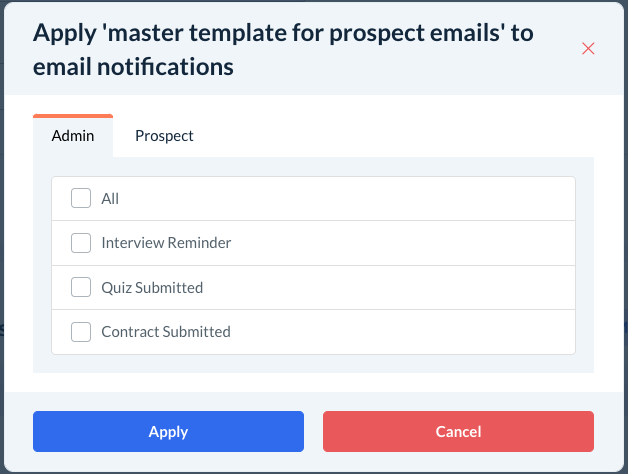This screenshot has height=474, width=628.
Task: Close the apply template dialog
Action: pos(588,49)
